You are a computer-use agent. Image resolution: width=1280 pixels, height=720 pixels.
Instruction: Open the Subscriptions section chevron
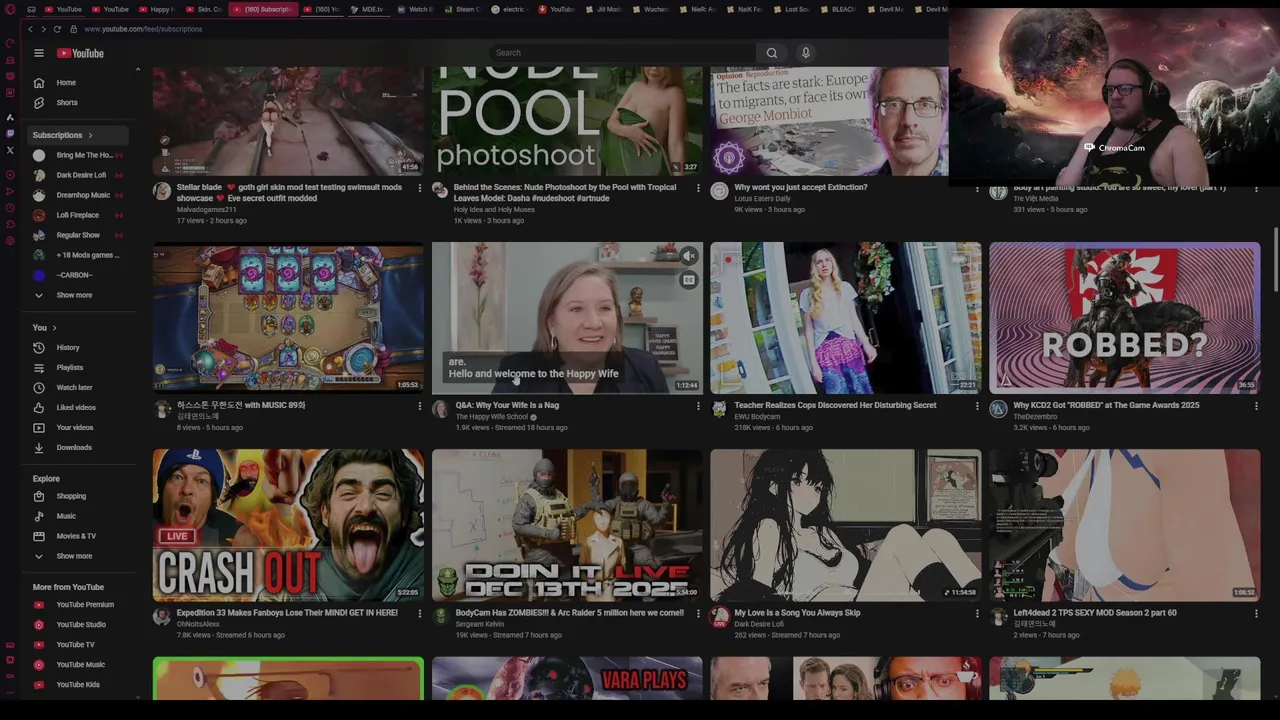[x=90, y=135]
